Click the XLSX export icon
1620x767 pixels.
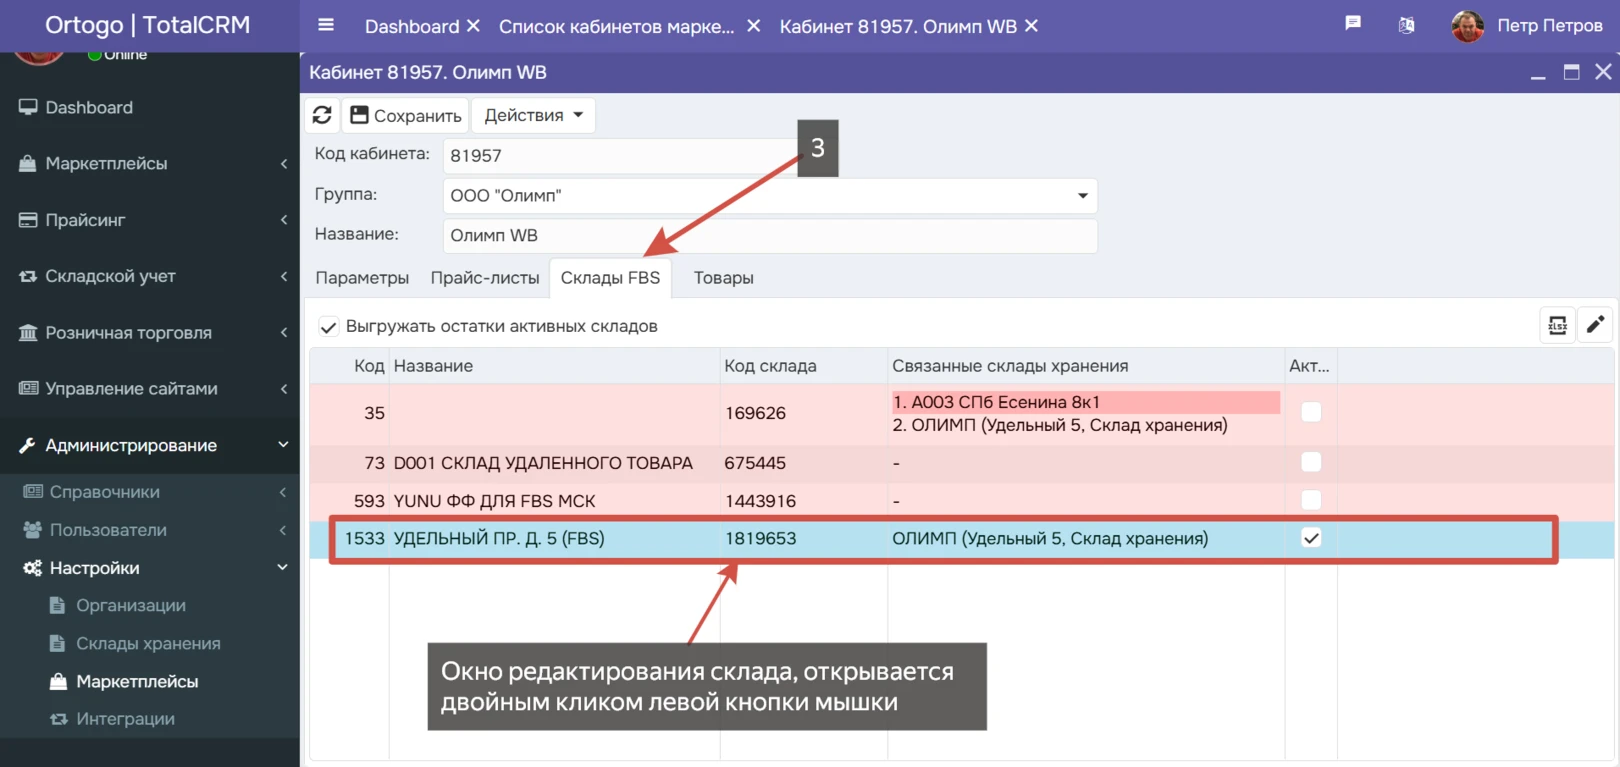click(x=1557, y=325)
